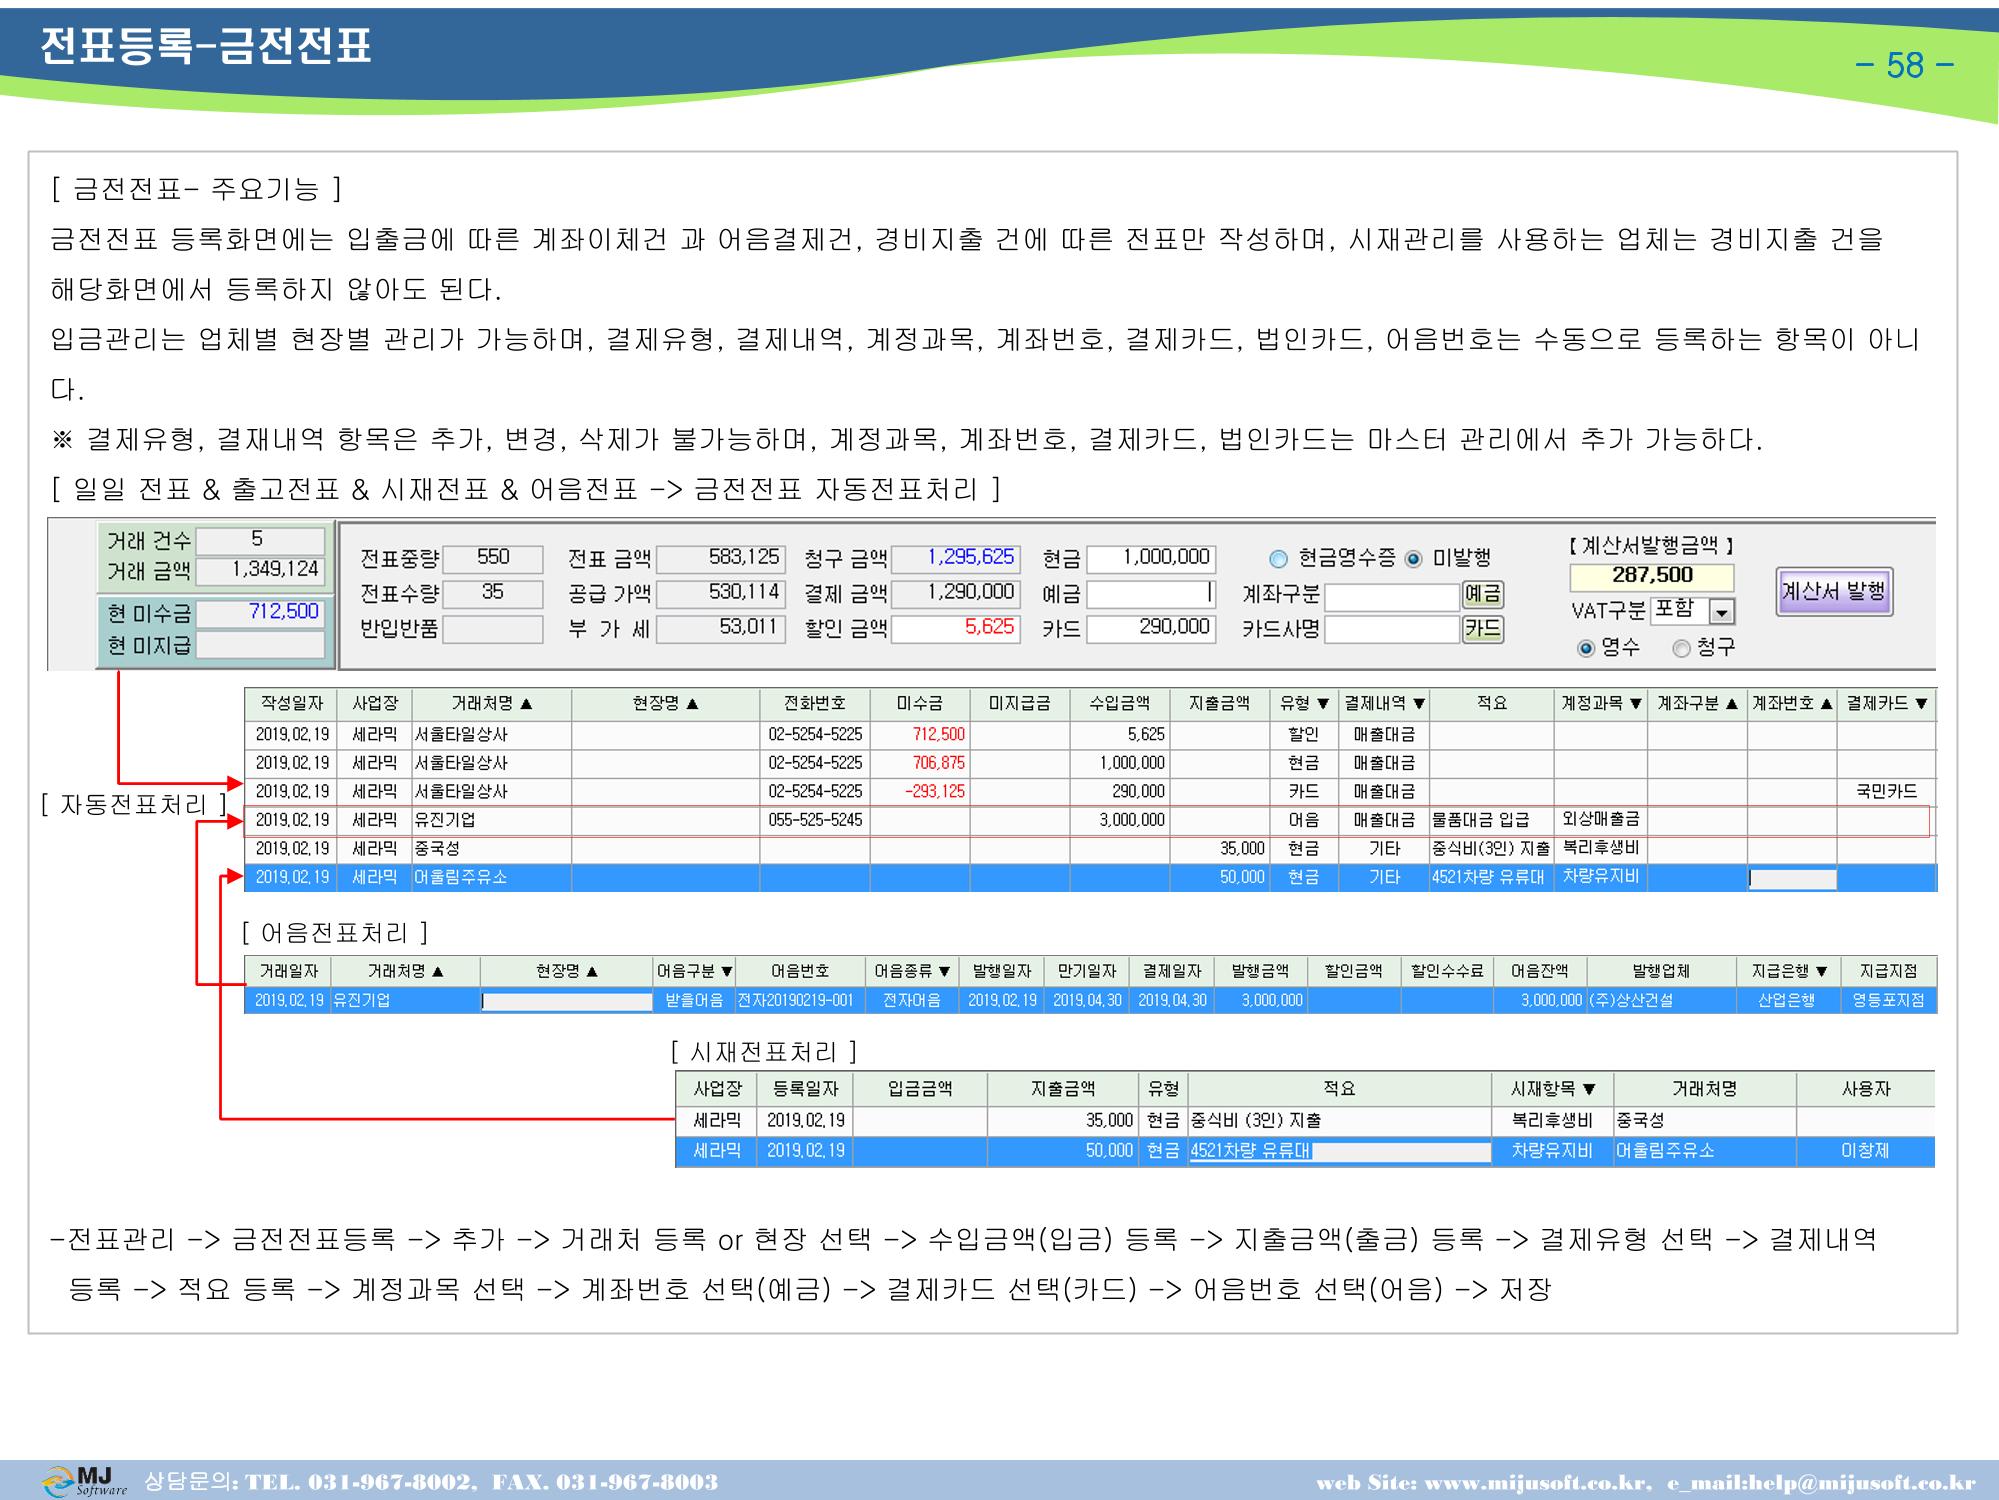1999x1500 pixels.
Task: Click the 외상매출금 cell
Action: coord(1600,820)
